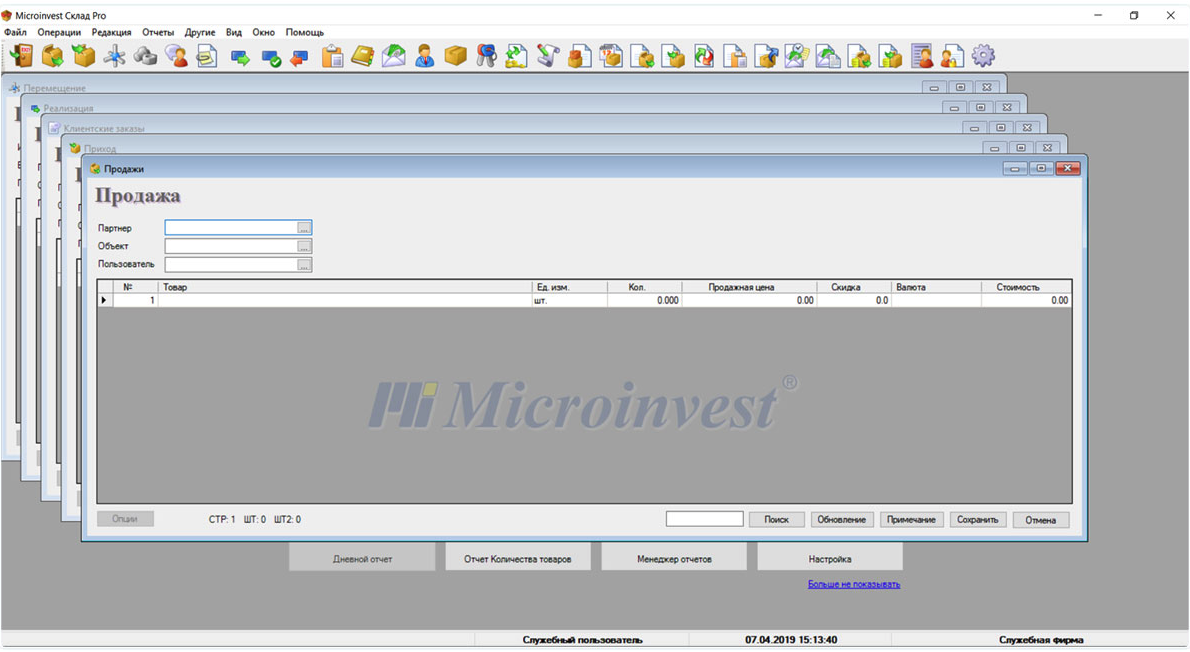The image size is (1190, 652).
Task: Click the Товар cell in row 1
Action: [x=344, y=300]
